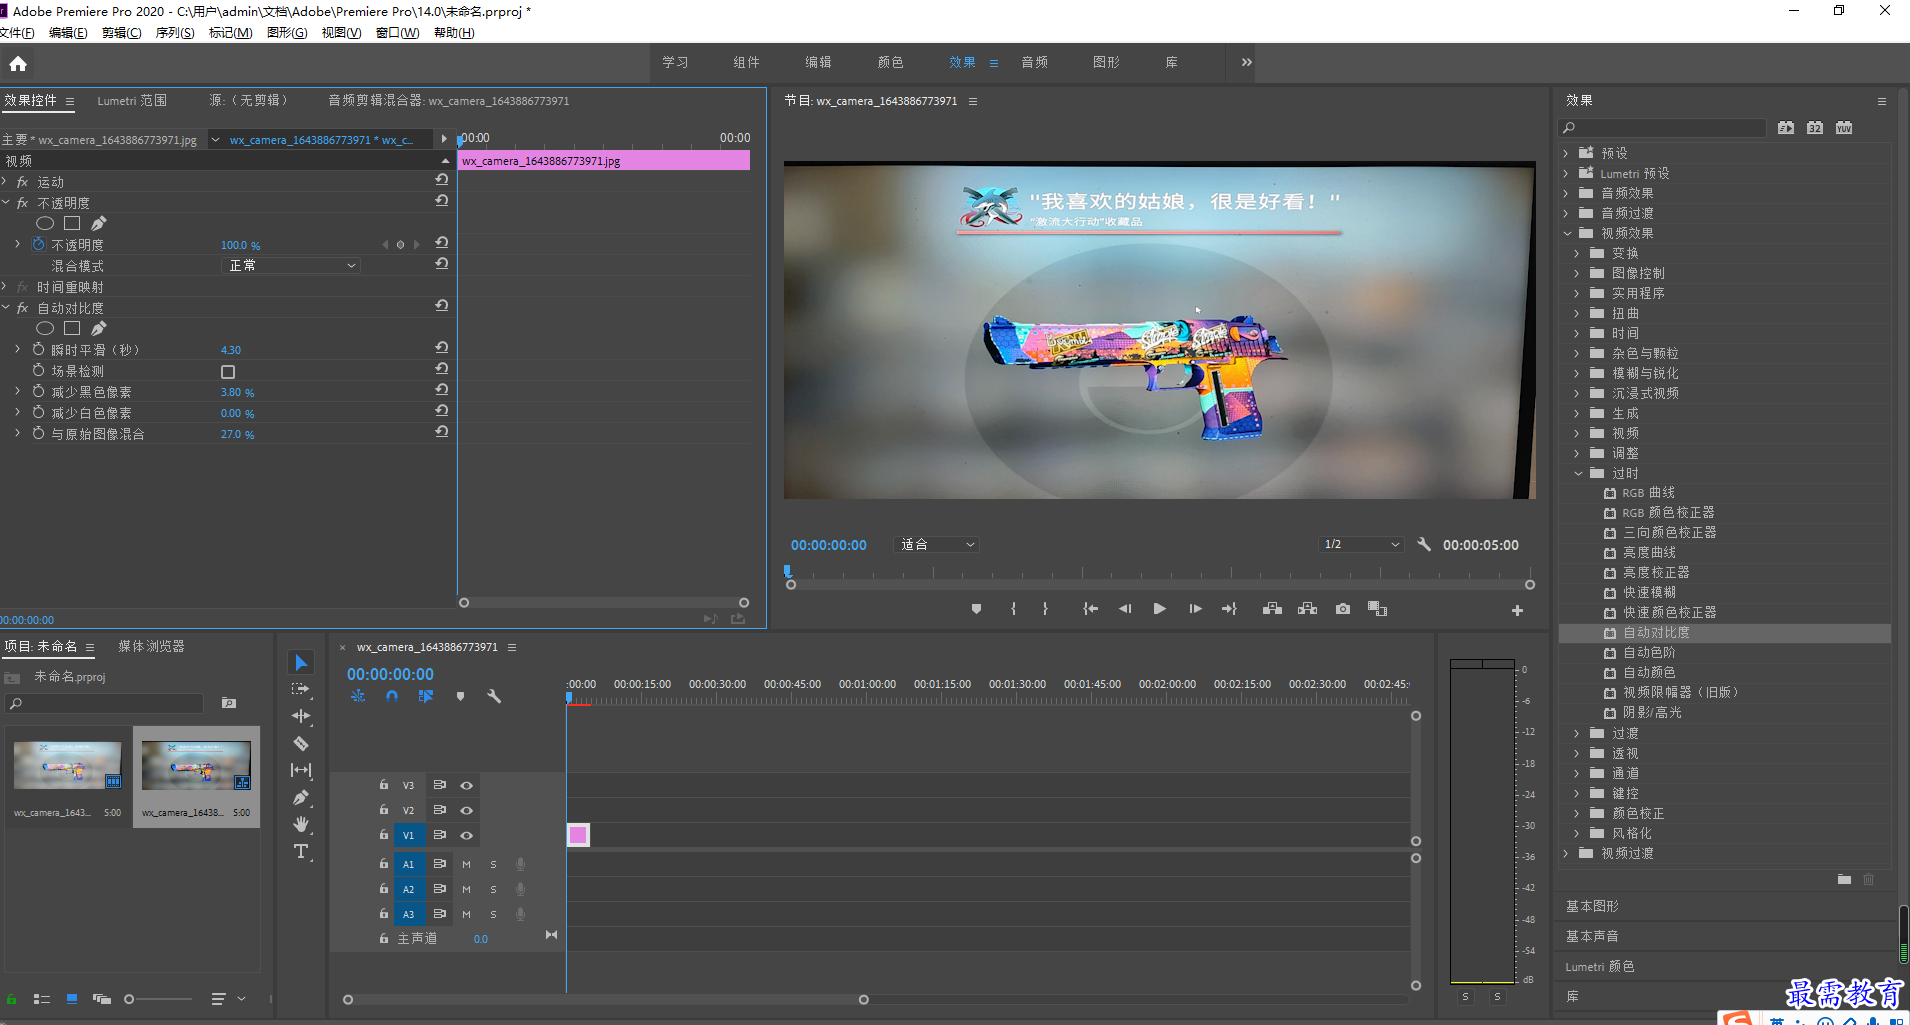1910x1025 pixels.
Task: Expand the Motion effect properties
Action: tap(5, 182)
